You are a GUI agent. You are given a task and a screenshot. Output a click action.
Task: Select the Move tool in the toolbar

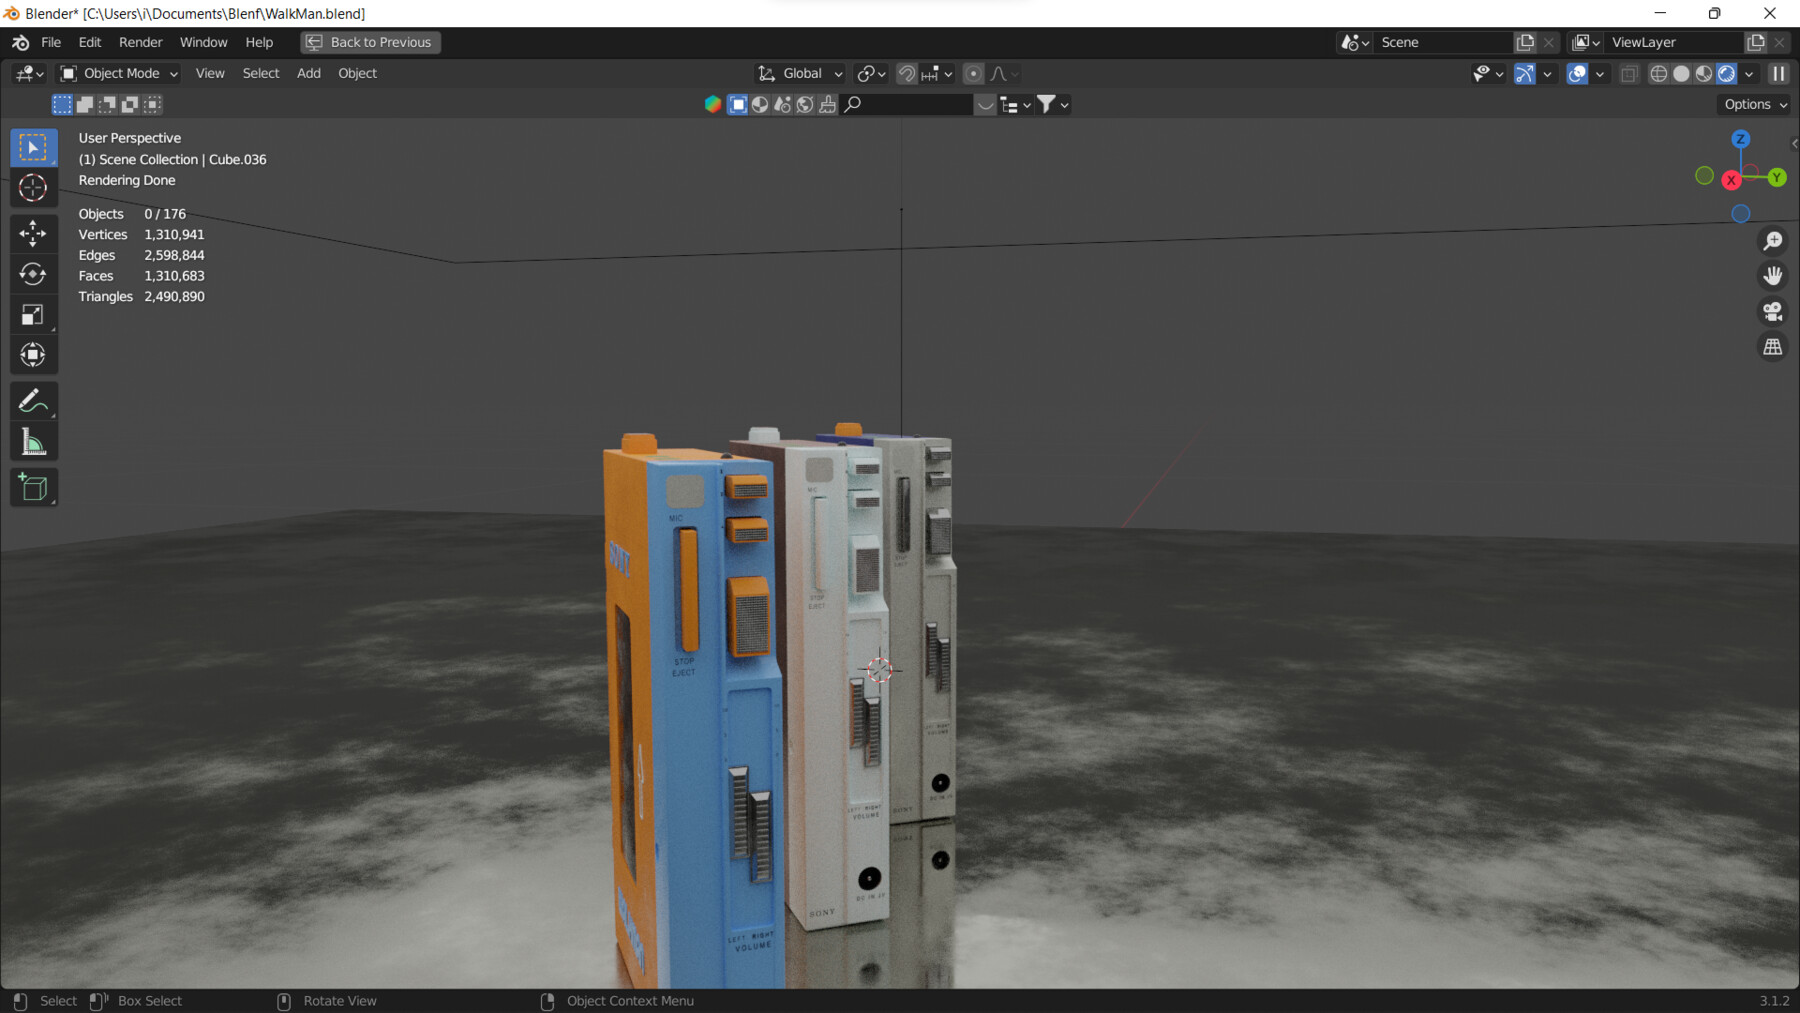(x=33, y=233)
